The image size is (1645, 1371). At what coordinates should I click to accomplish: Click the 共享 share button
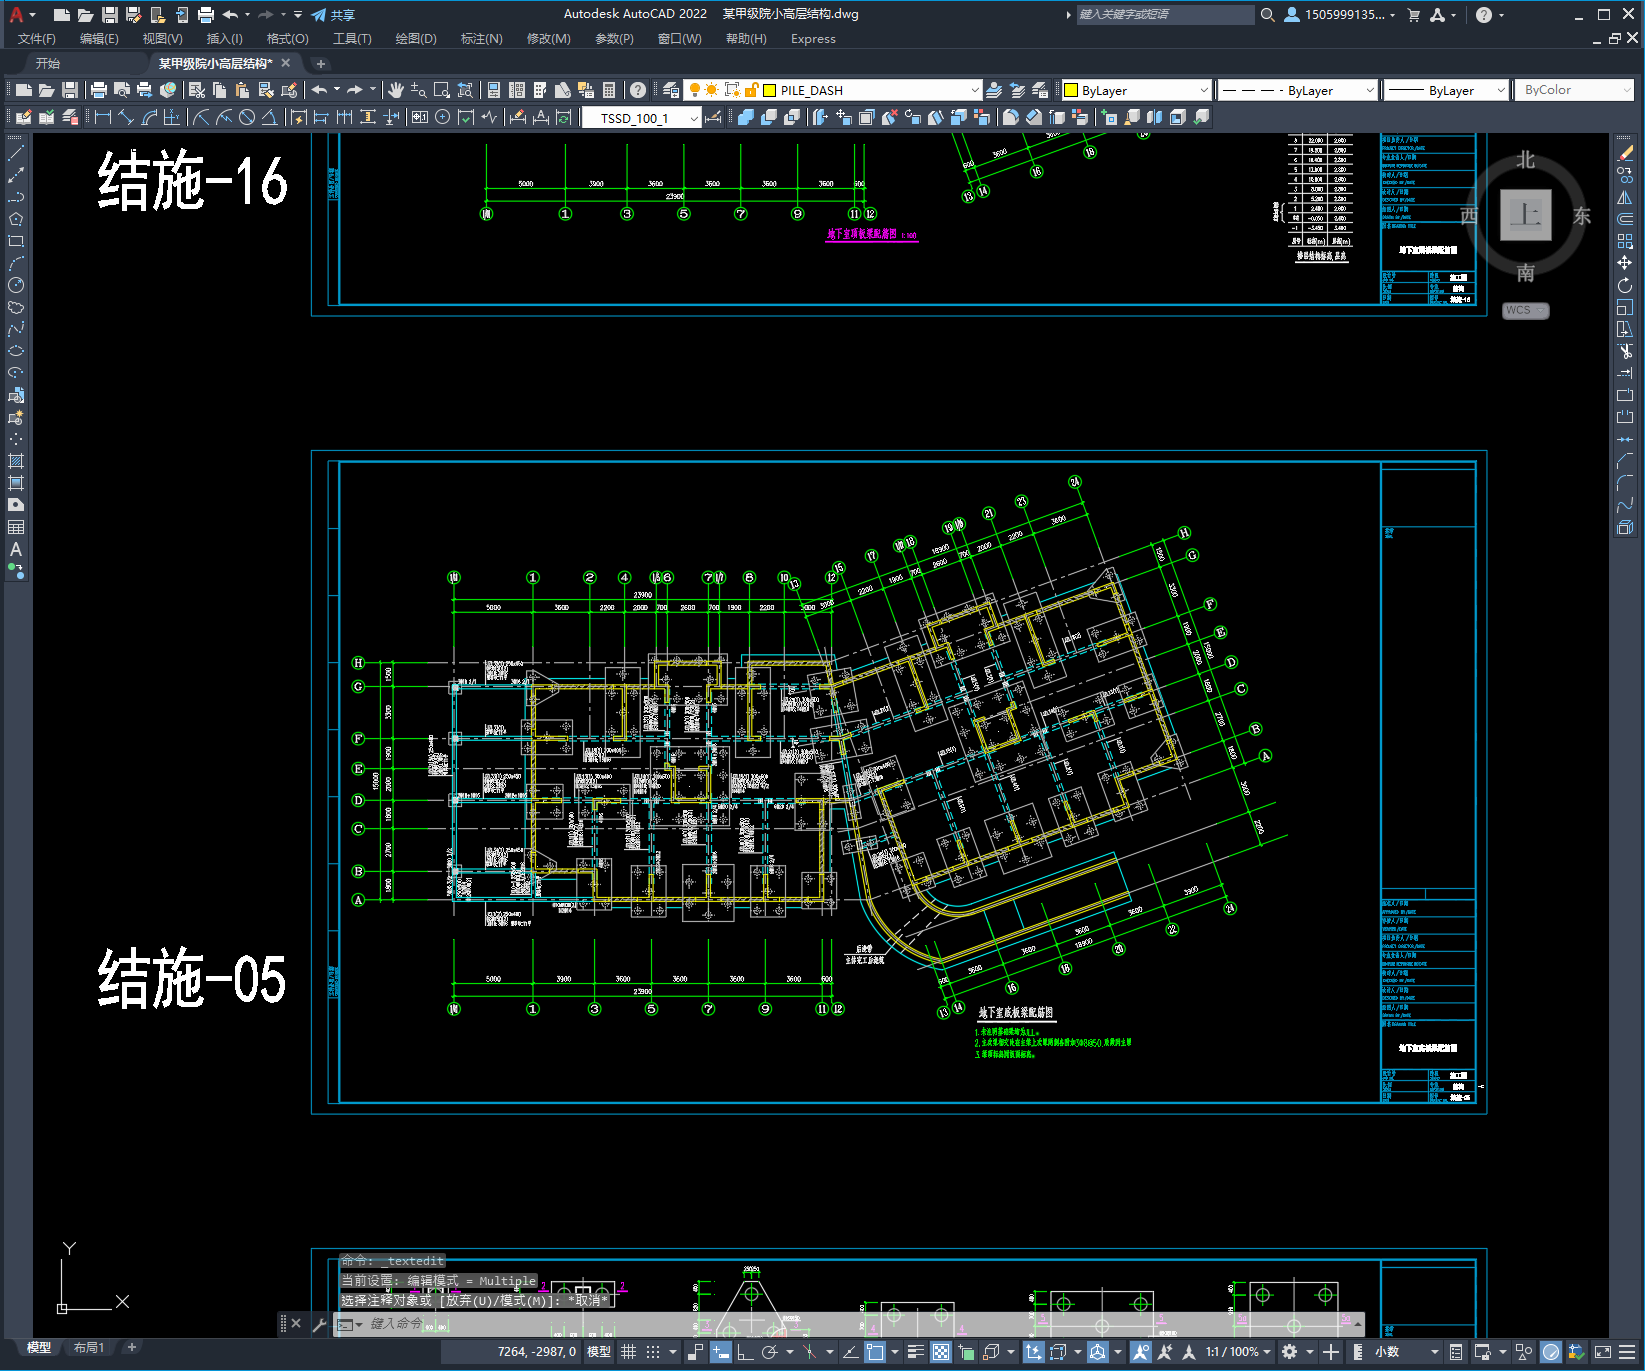pyautogui.click(x=333, y=15)
